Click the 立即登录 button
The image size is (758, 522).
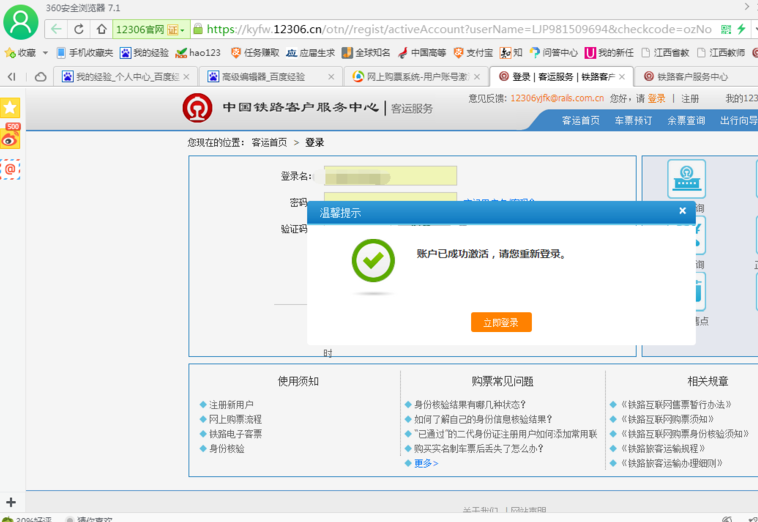pos(501,322)
